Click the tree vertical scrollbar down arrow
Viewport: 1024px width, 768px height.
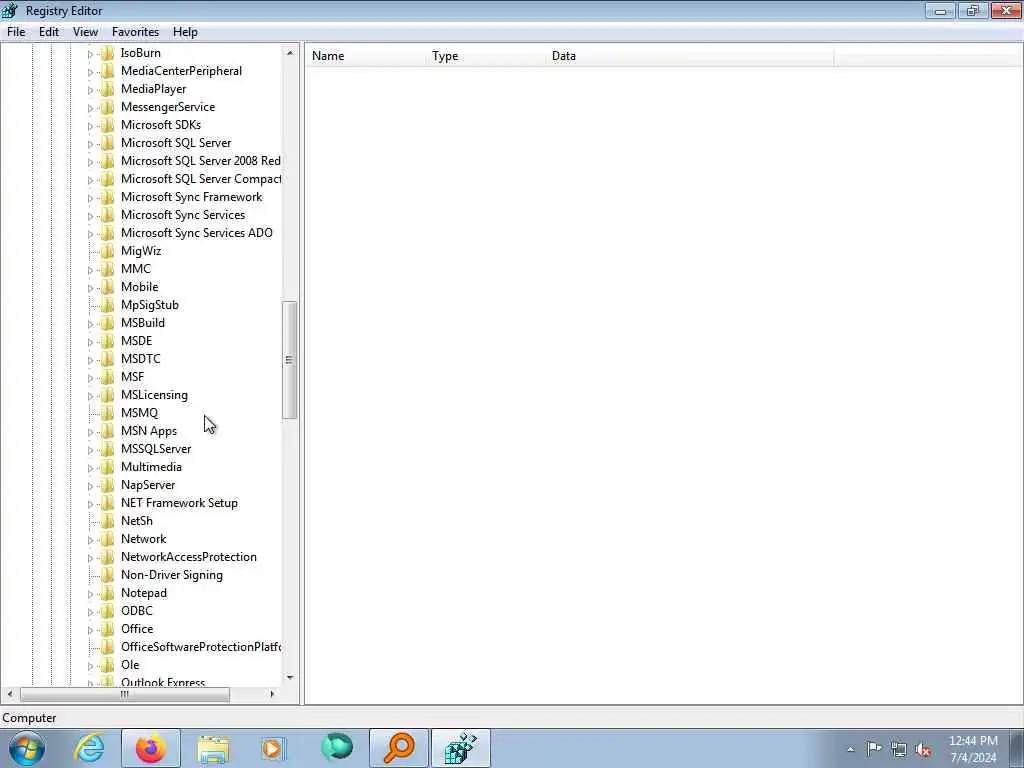pos(290,678)
